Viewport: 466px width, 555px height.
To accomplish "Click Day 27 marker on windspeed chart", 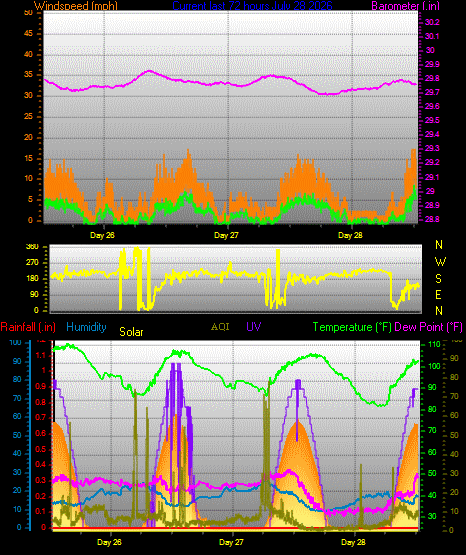I will (x=226, y=235).
